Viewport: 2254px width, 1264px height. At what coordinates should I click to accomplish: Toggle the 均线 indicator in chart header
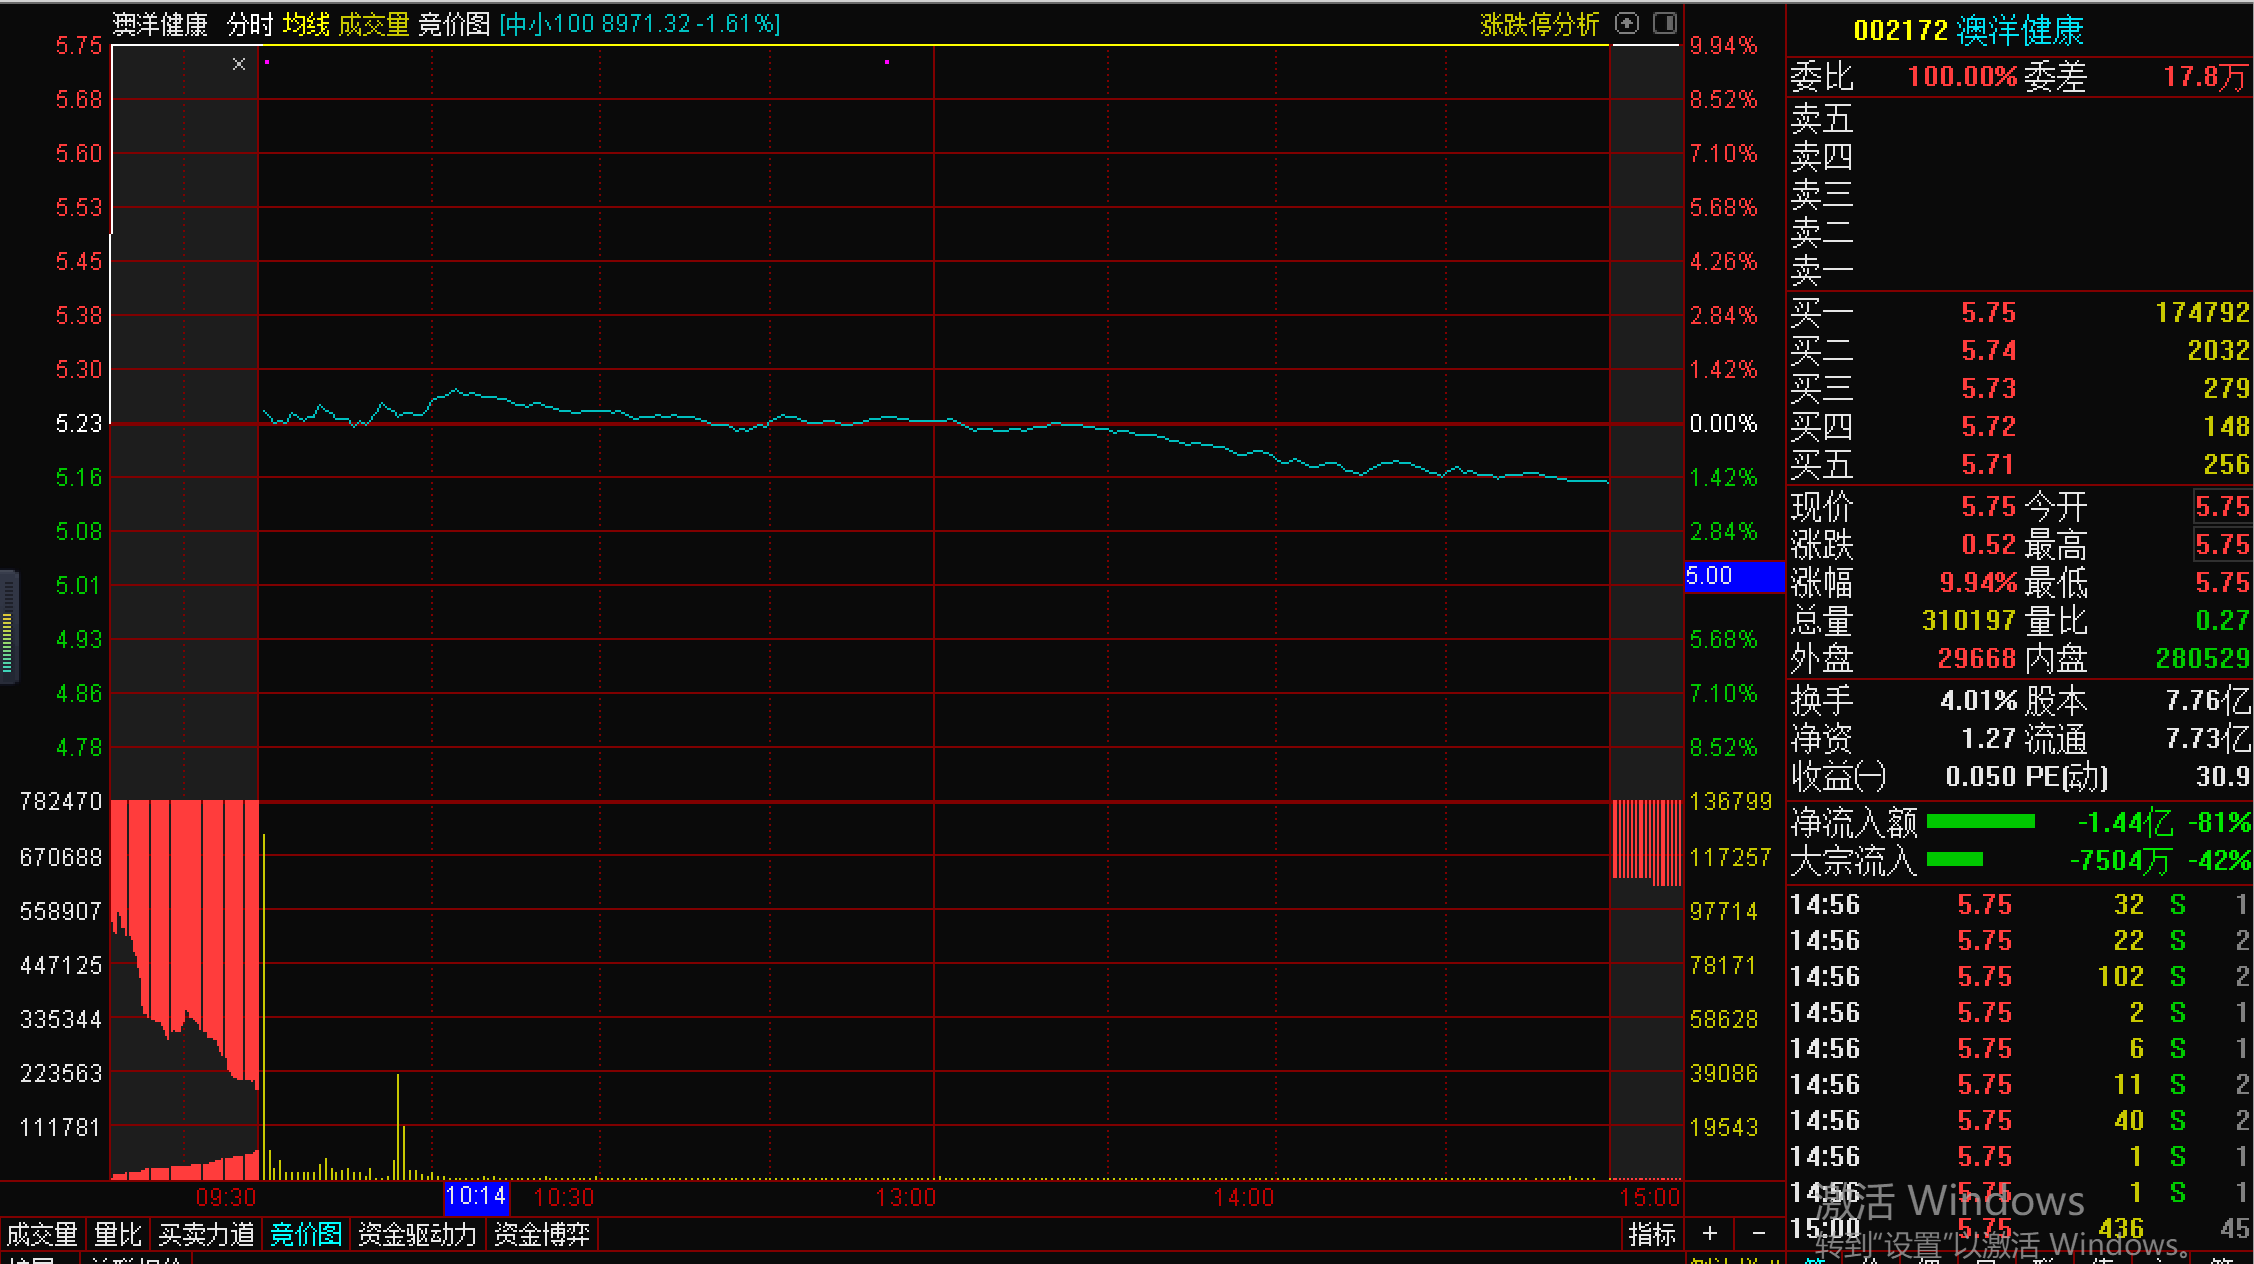(305, 24)
